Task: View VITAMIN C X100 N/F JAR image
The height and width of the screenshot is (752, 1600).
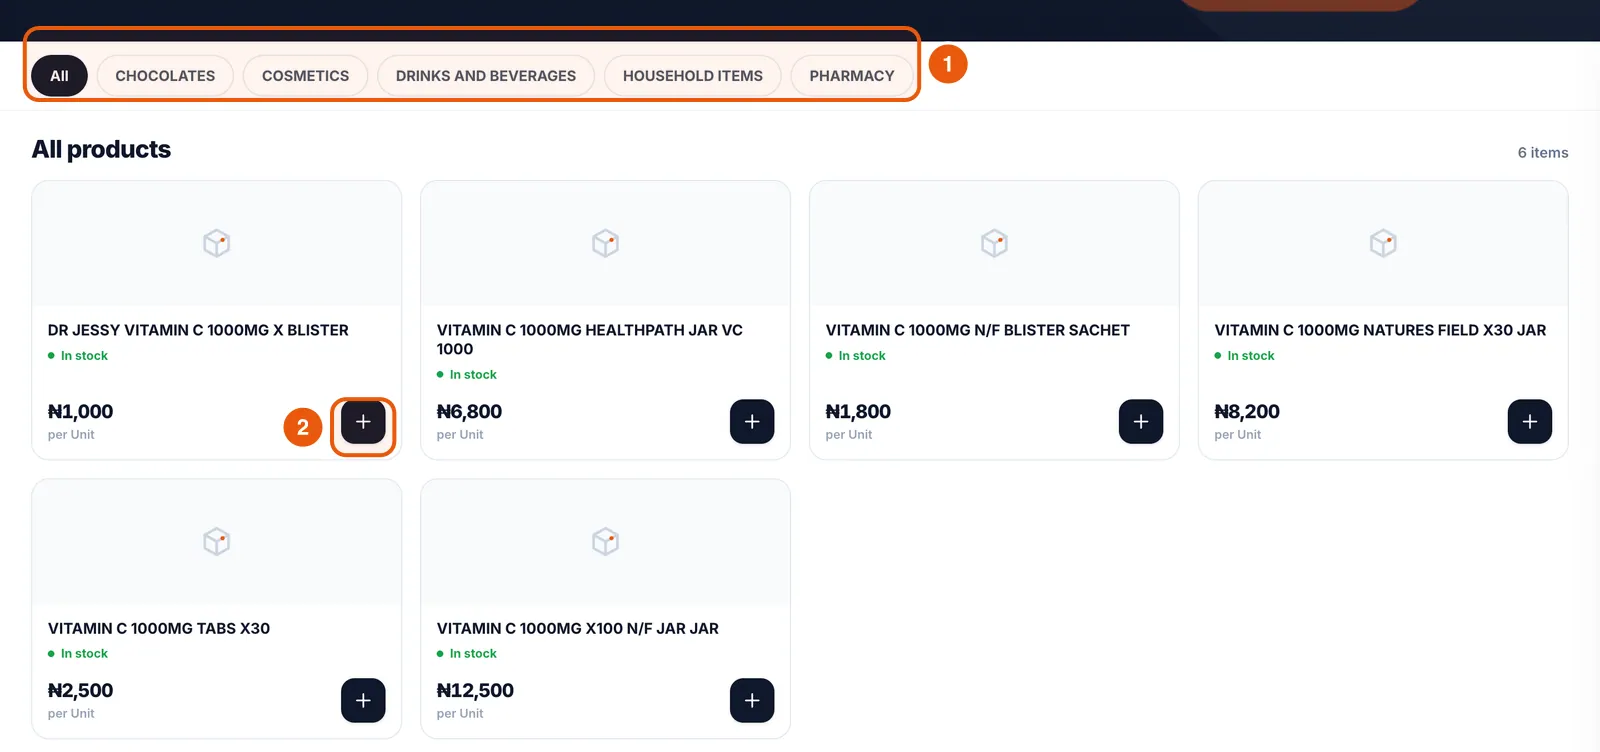Action: (x=606, y=542)
